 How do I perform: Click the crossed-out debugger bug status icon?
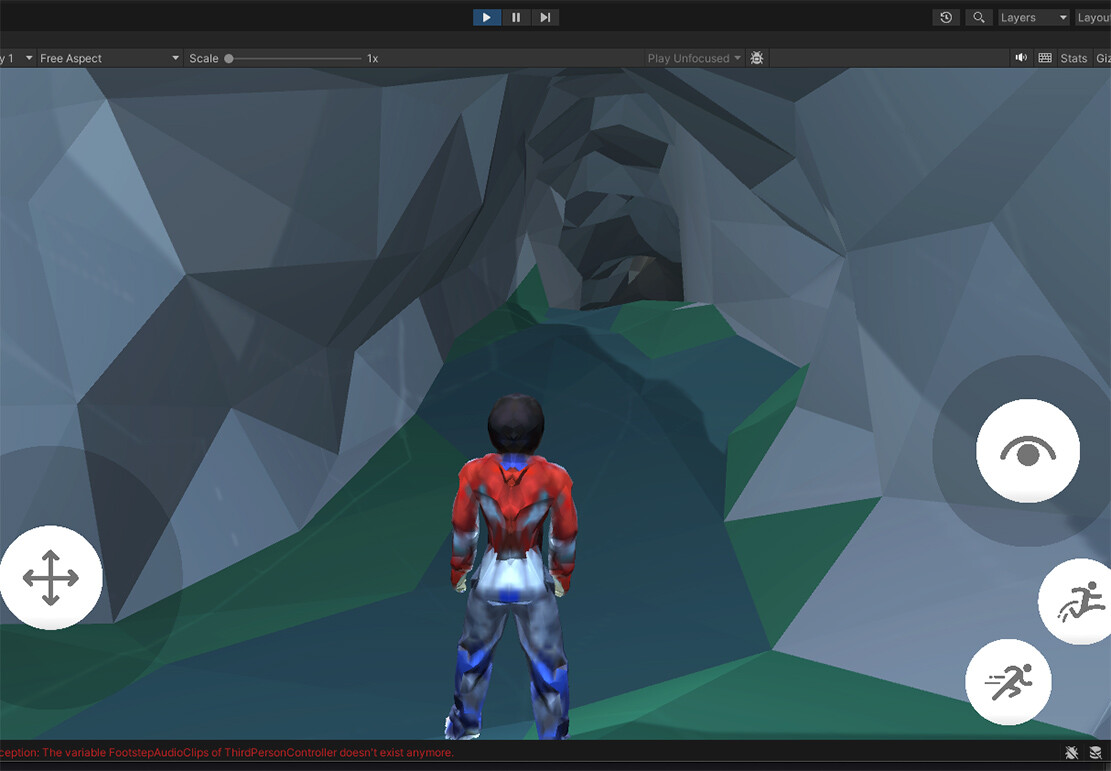[x=1071, y=752]
